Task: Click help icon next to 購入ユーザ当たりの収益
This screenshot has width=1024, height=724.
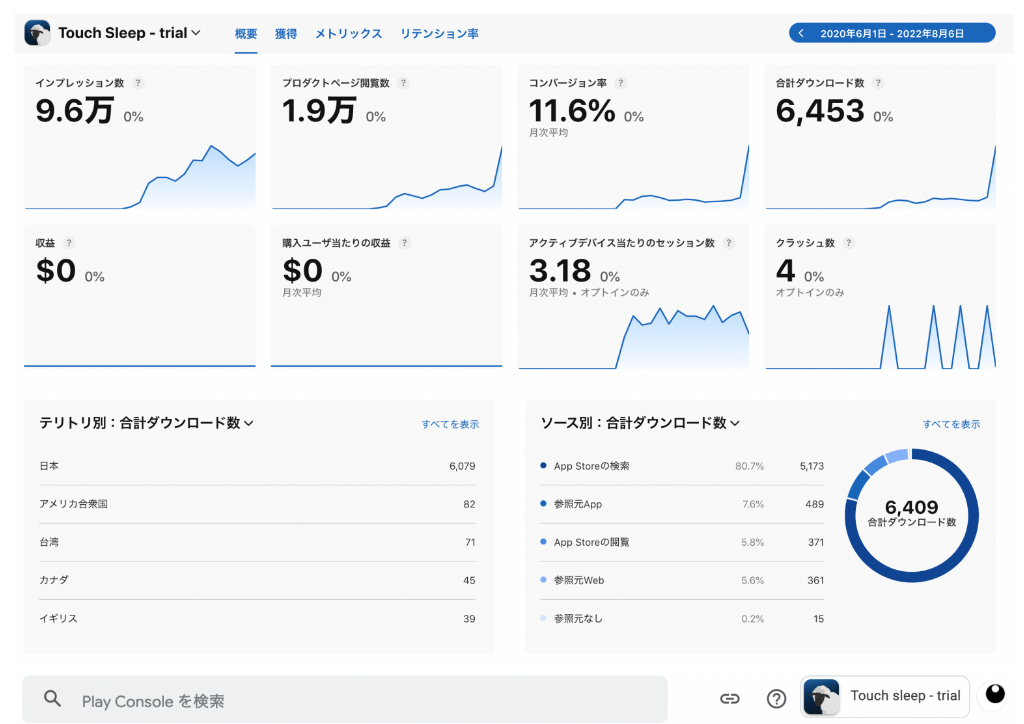Action: (x=404, y=243)
